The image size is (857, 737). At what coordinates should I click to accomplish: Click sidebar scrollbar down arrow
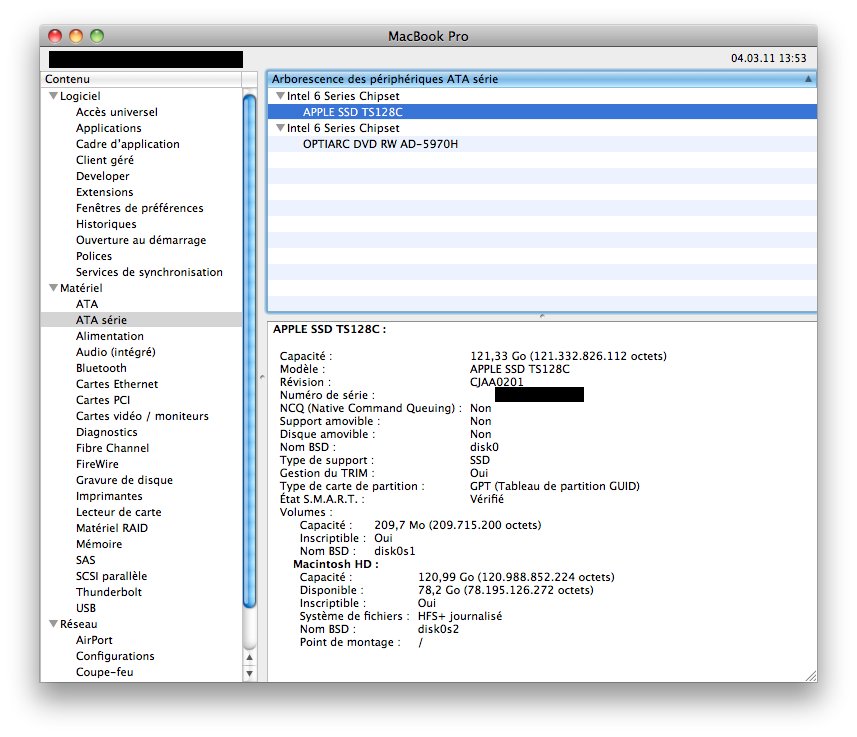[250, 674]
